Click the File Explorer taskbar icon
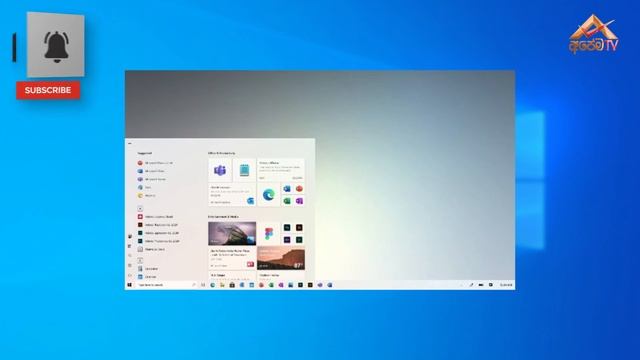This screenshot has width=640, height=360. click(222, 285)
